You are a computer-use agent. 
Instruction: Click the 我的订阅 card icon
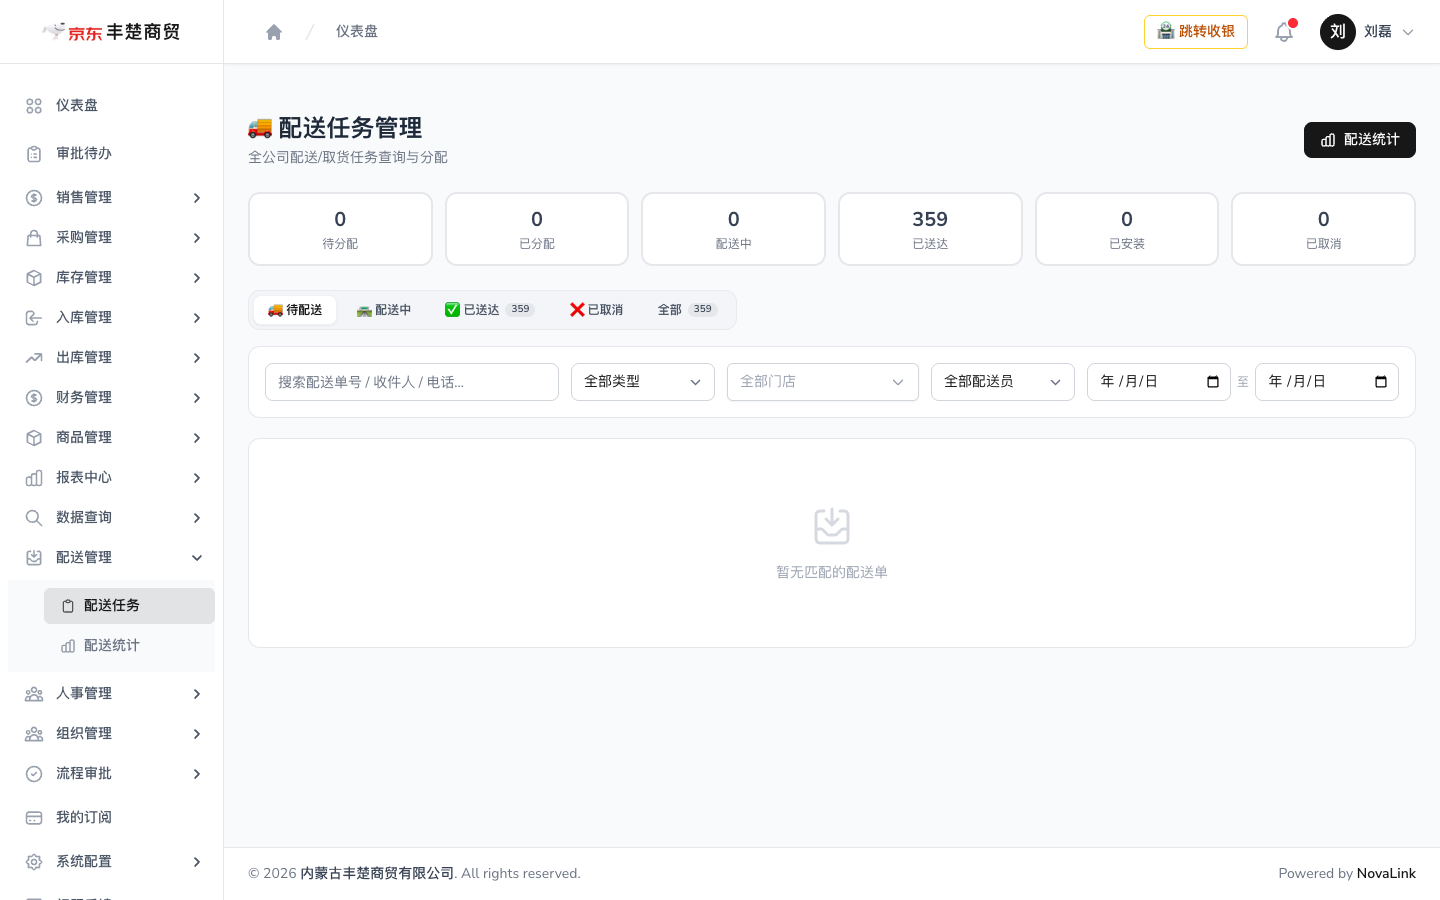point(34,818)
